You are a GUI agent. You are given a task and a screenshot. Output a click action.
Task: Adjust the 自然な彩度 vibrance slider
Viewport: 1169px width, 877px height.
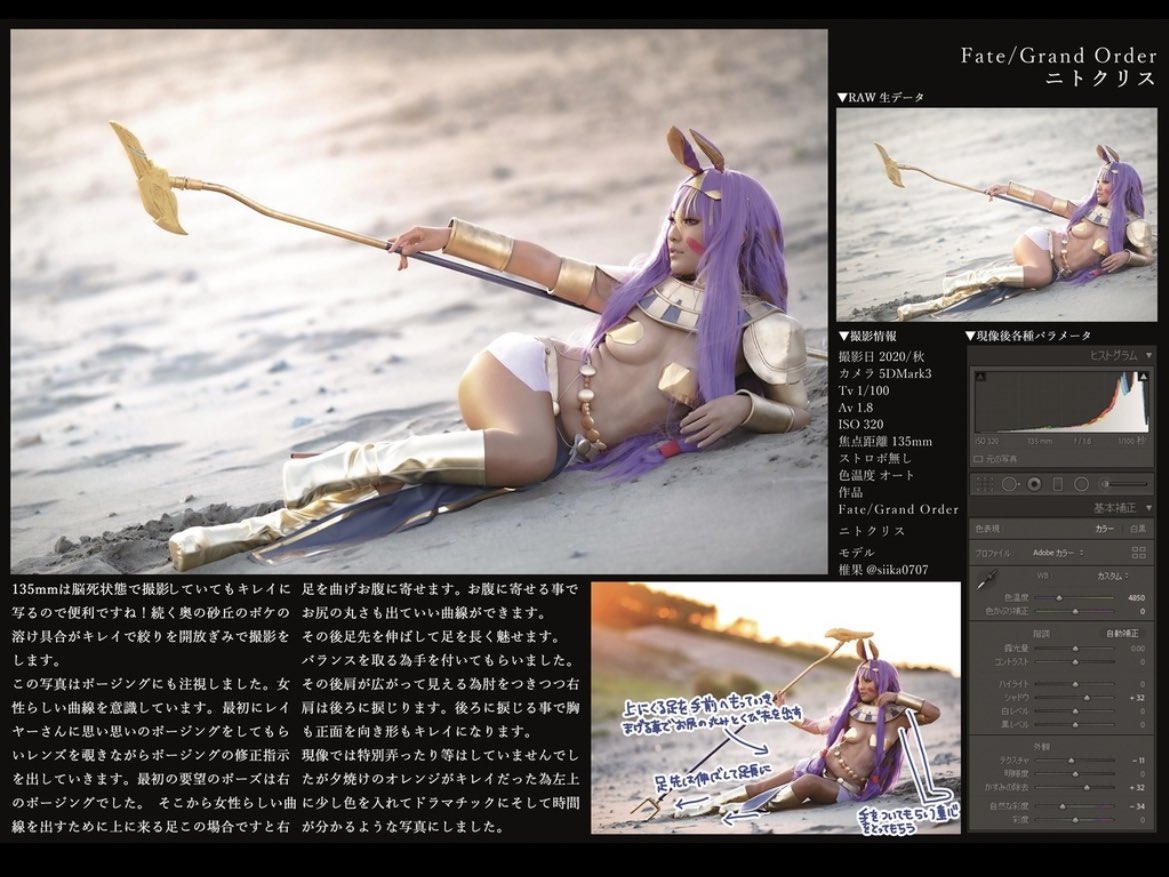pyautogui.click(x=1074, y=806)
